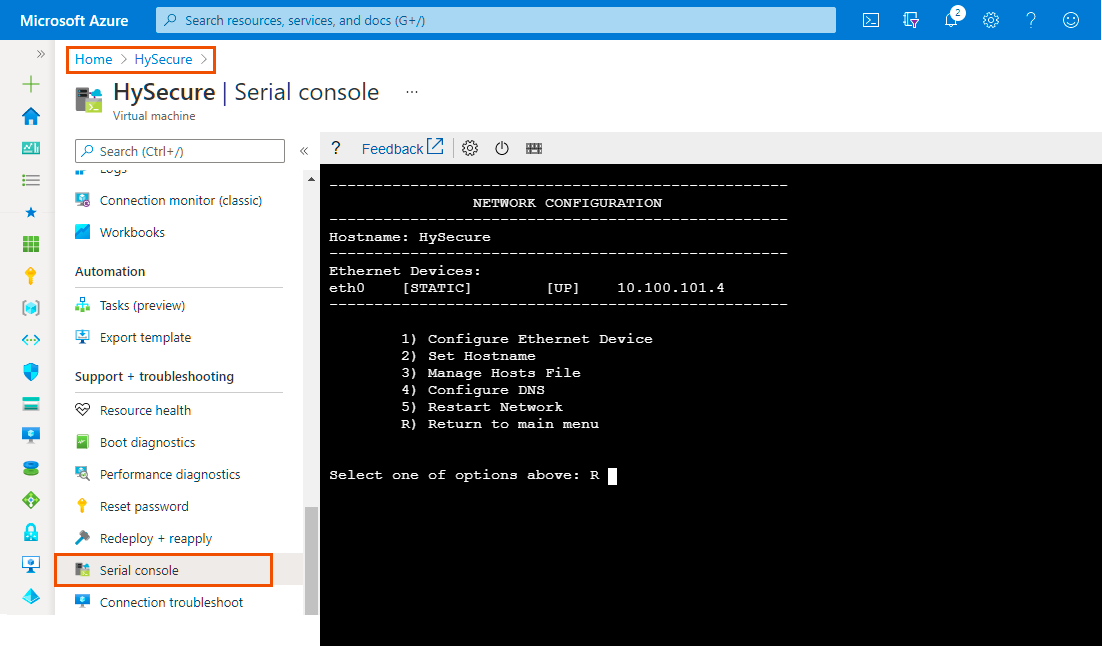This screenshot has width=1102, height=646.
Task: Click the 'Support + troubleshooting' section heading
Action: click(x=155, y=377)
